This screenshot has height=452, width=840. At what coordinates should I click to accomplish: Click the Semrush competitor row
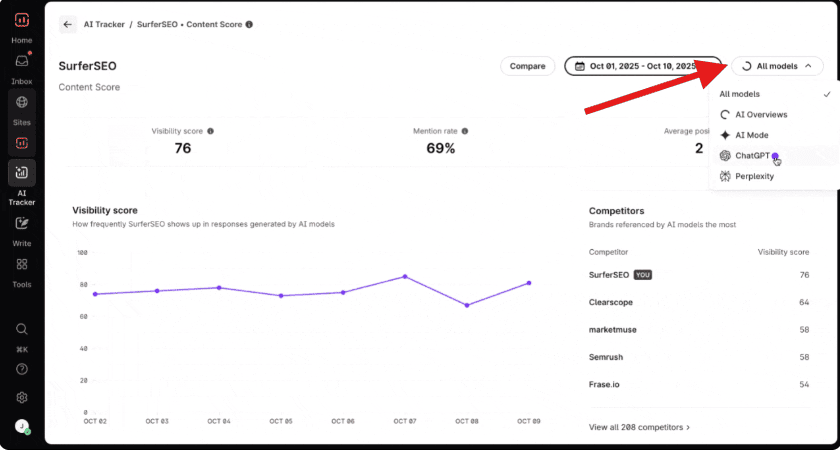[699, 357]
